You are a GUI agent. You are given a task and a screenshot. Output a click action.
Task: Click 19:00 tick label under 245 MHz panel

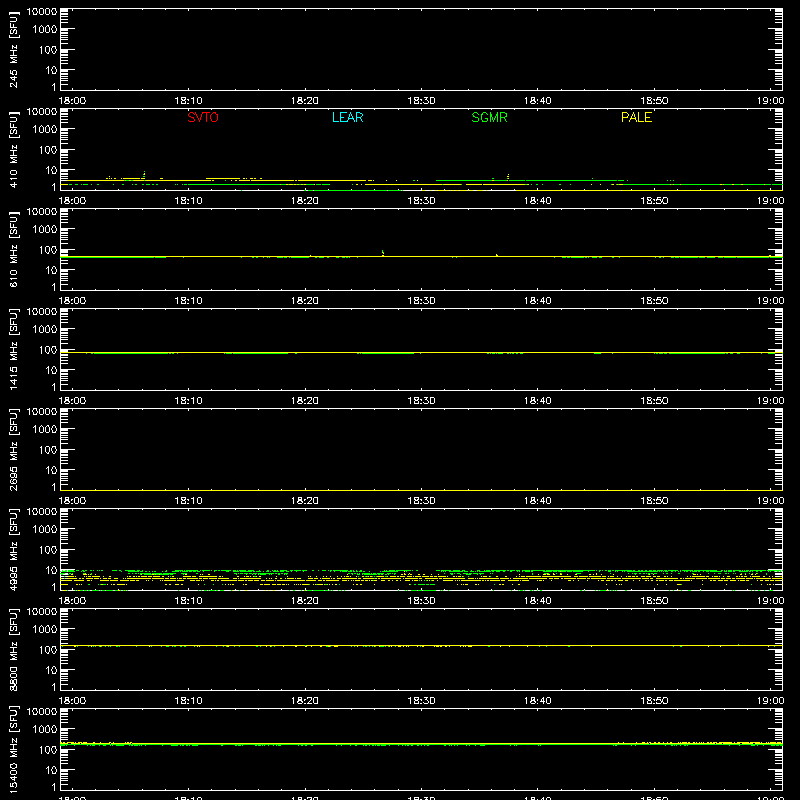(770, 101)
